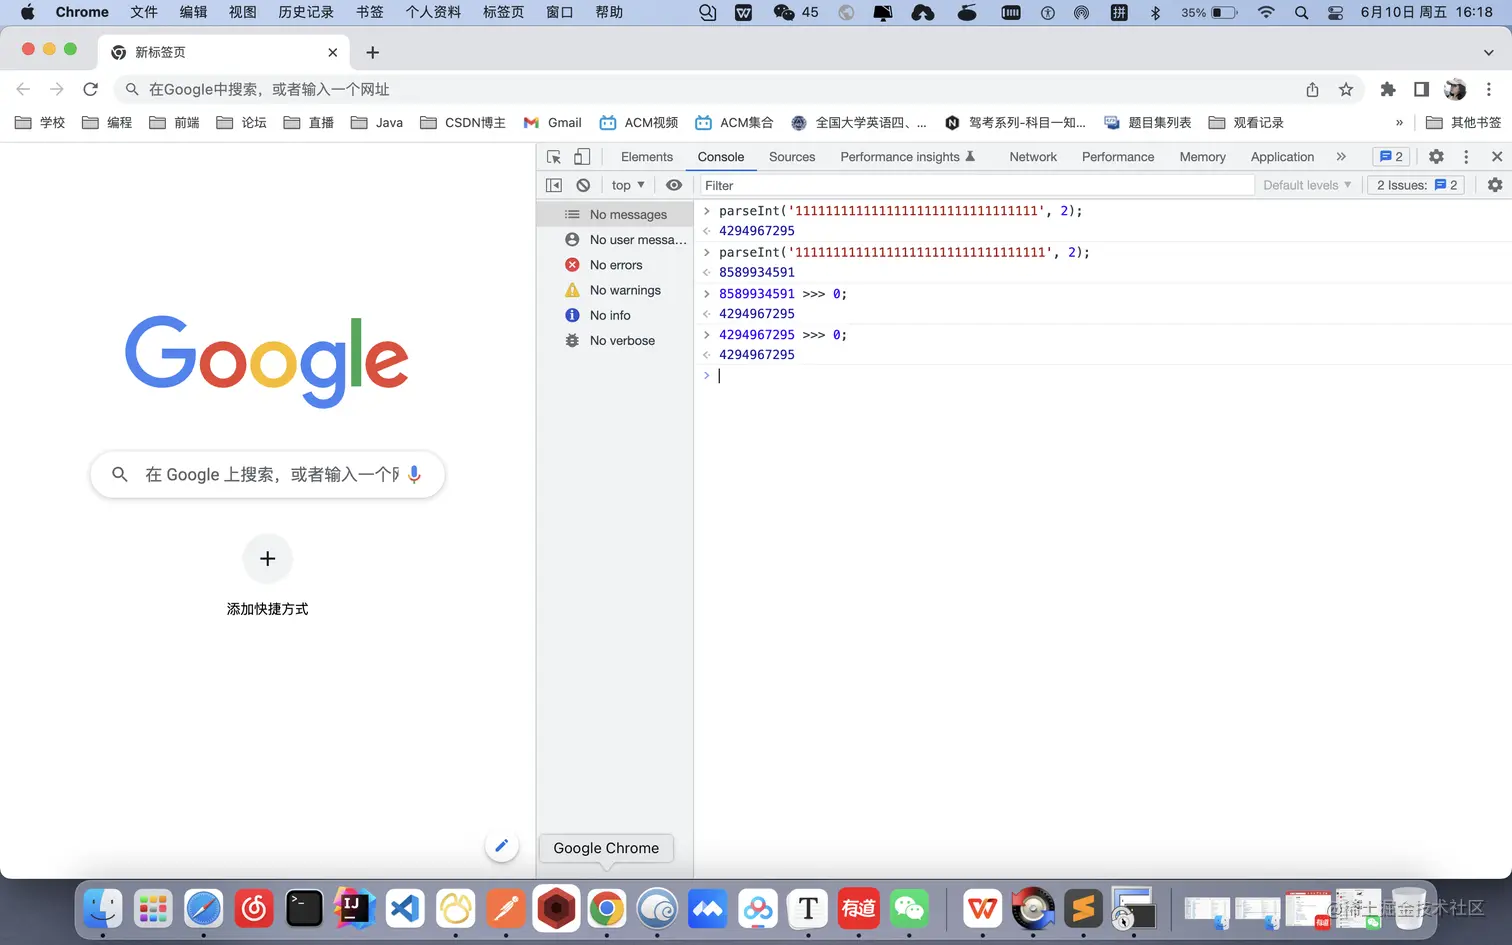Image resolution: width=1512 pixels, height=945 pixels.
Task: Toggle the device toolbar icon
Action: click(x=582, y=157)
